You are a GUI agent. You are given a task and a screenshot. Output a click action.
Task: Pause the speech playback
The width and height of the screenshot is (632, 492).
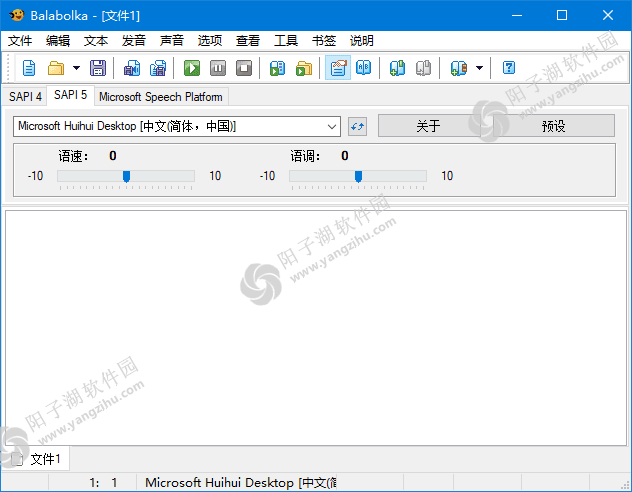(218, 68)
